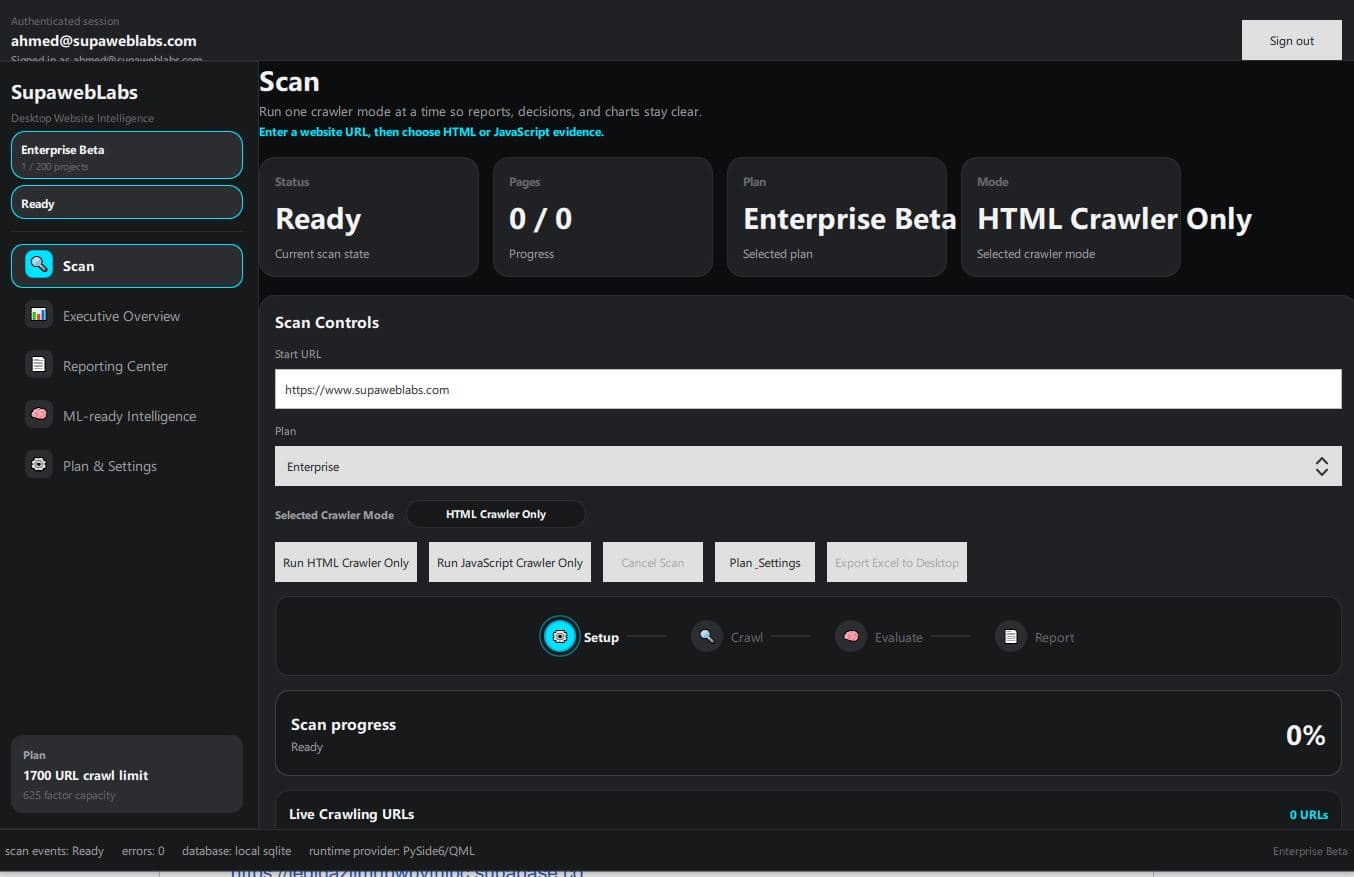Click 'database: local sqlite' status entry
Viewport: 1354px width, 877px height.
[237, 851]
